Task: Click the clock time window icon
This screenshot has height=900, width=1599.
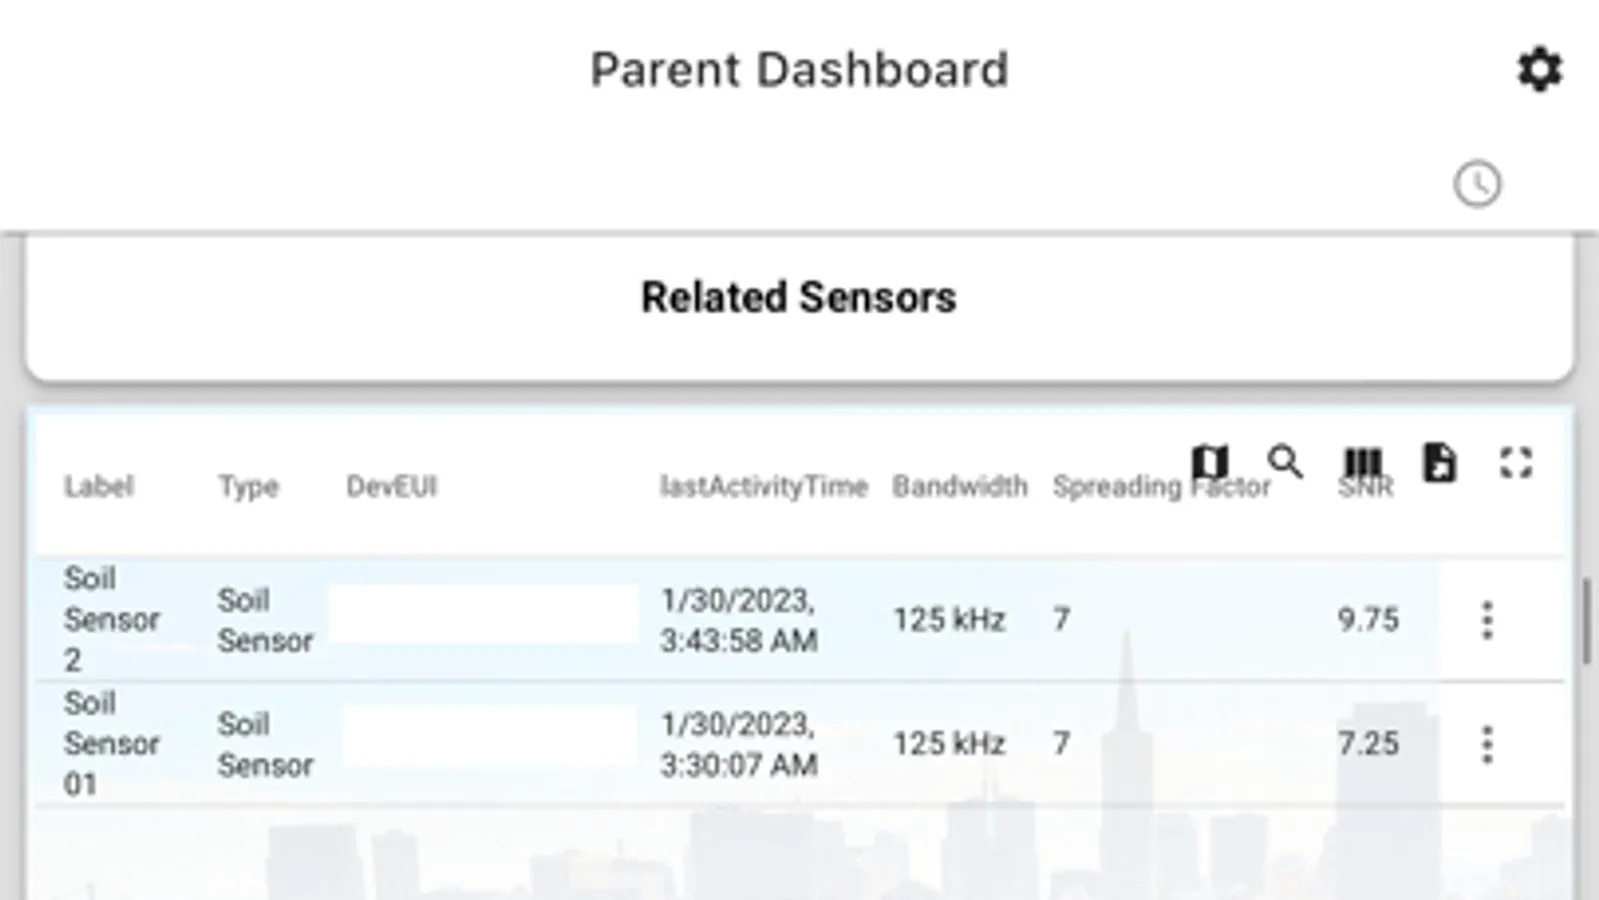Action: 1477,184
